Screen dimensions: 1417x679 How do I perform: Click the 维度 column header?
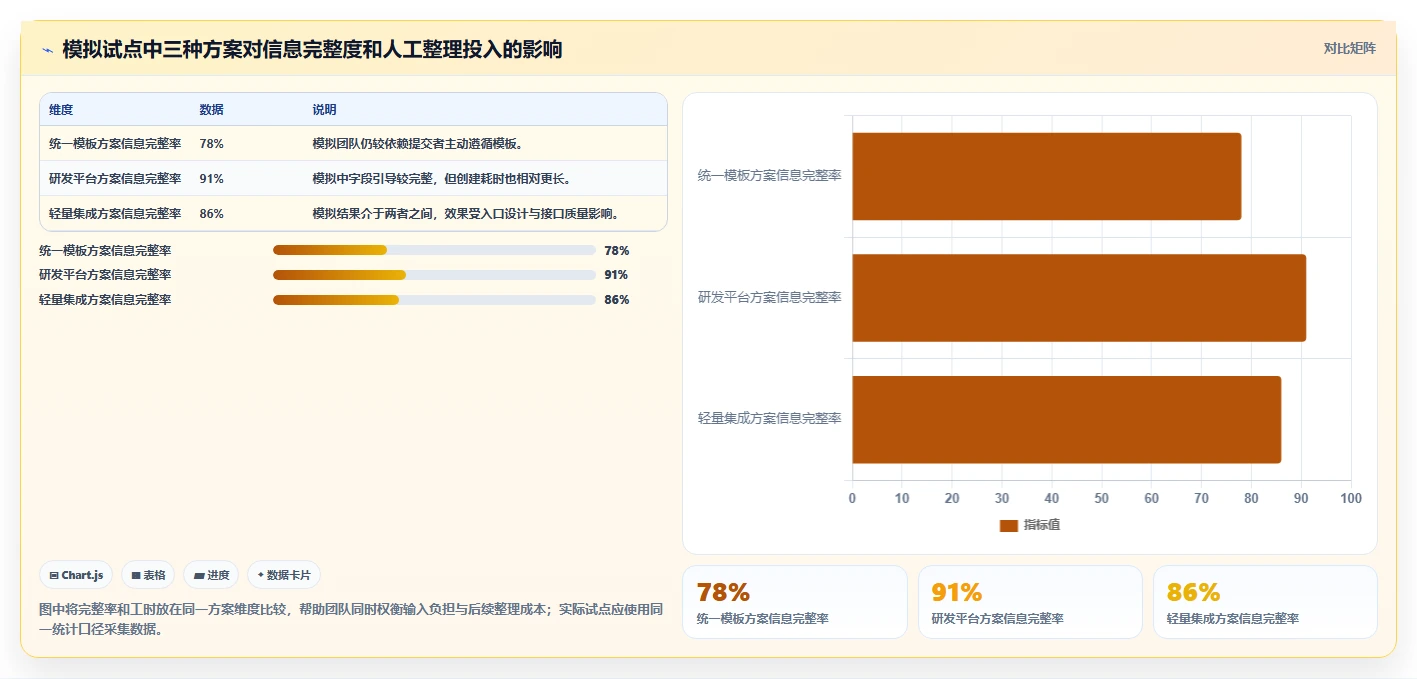[61, 110]
